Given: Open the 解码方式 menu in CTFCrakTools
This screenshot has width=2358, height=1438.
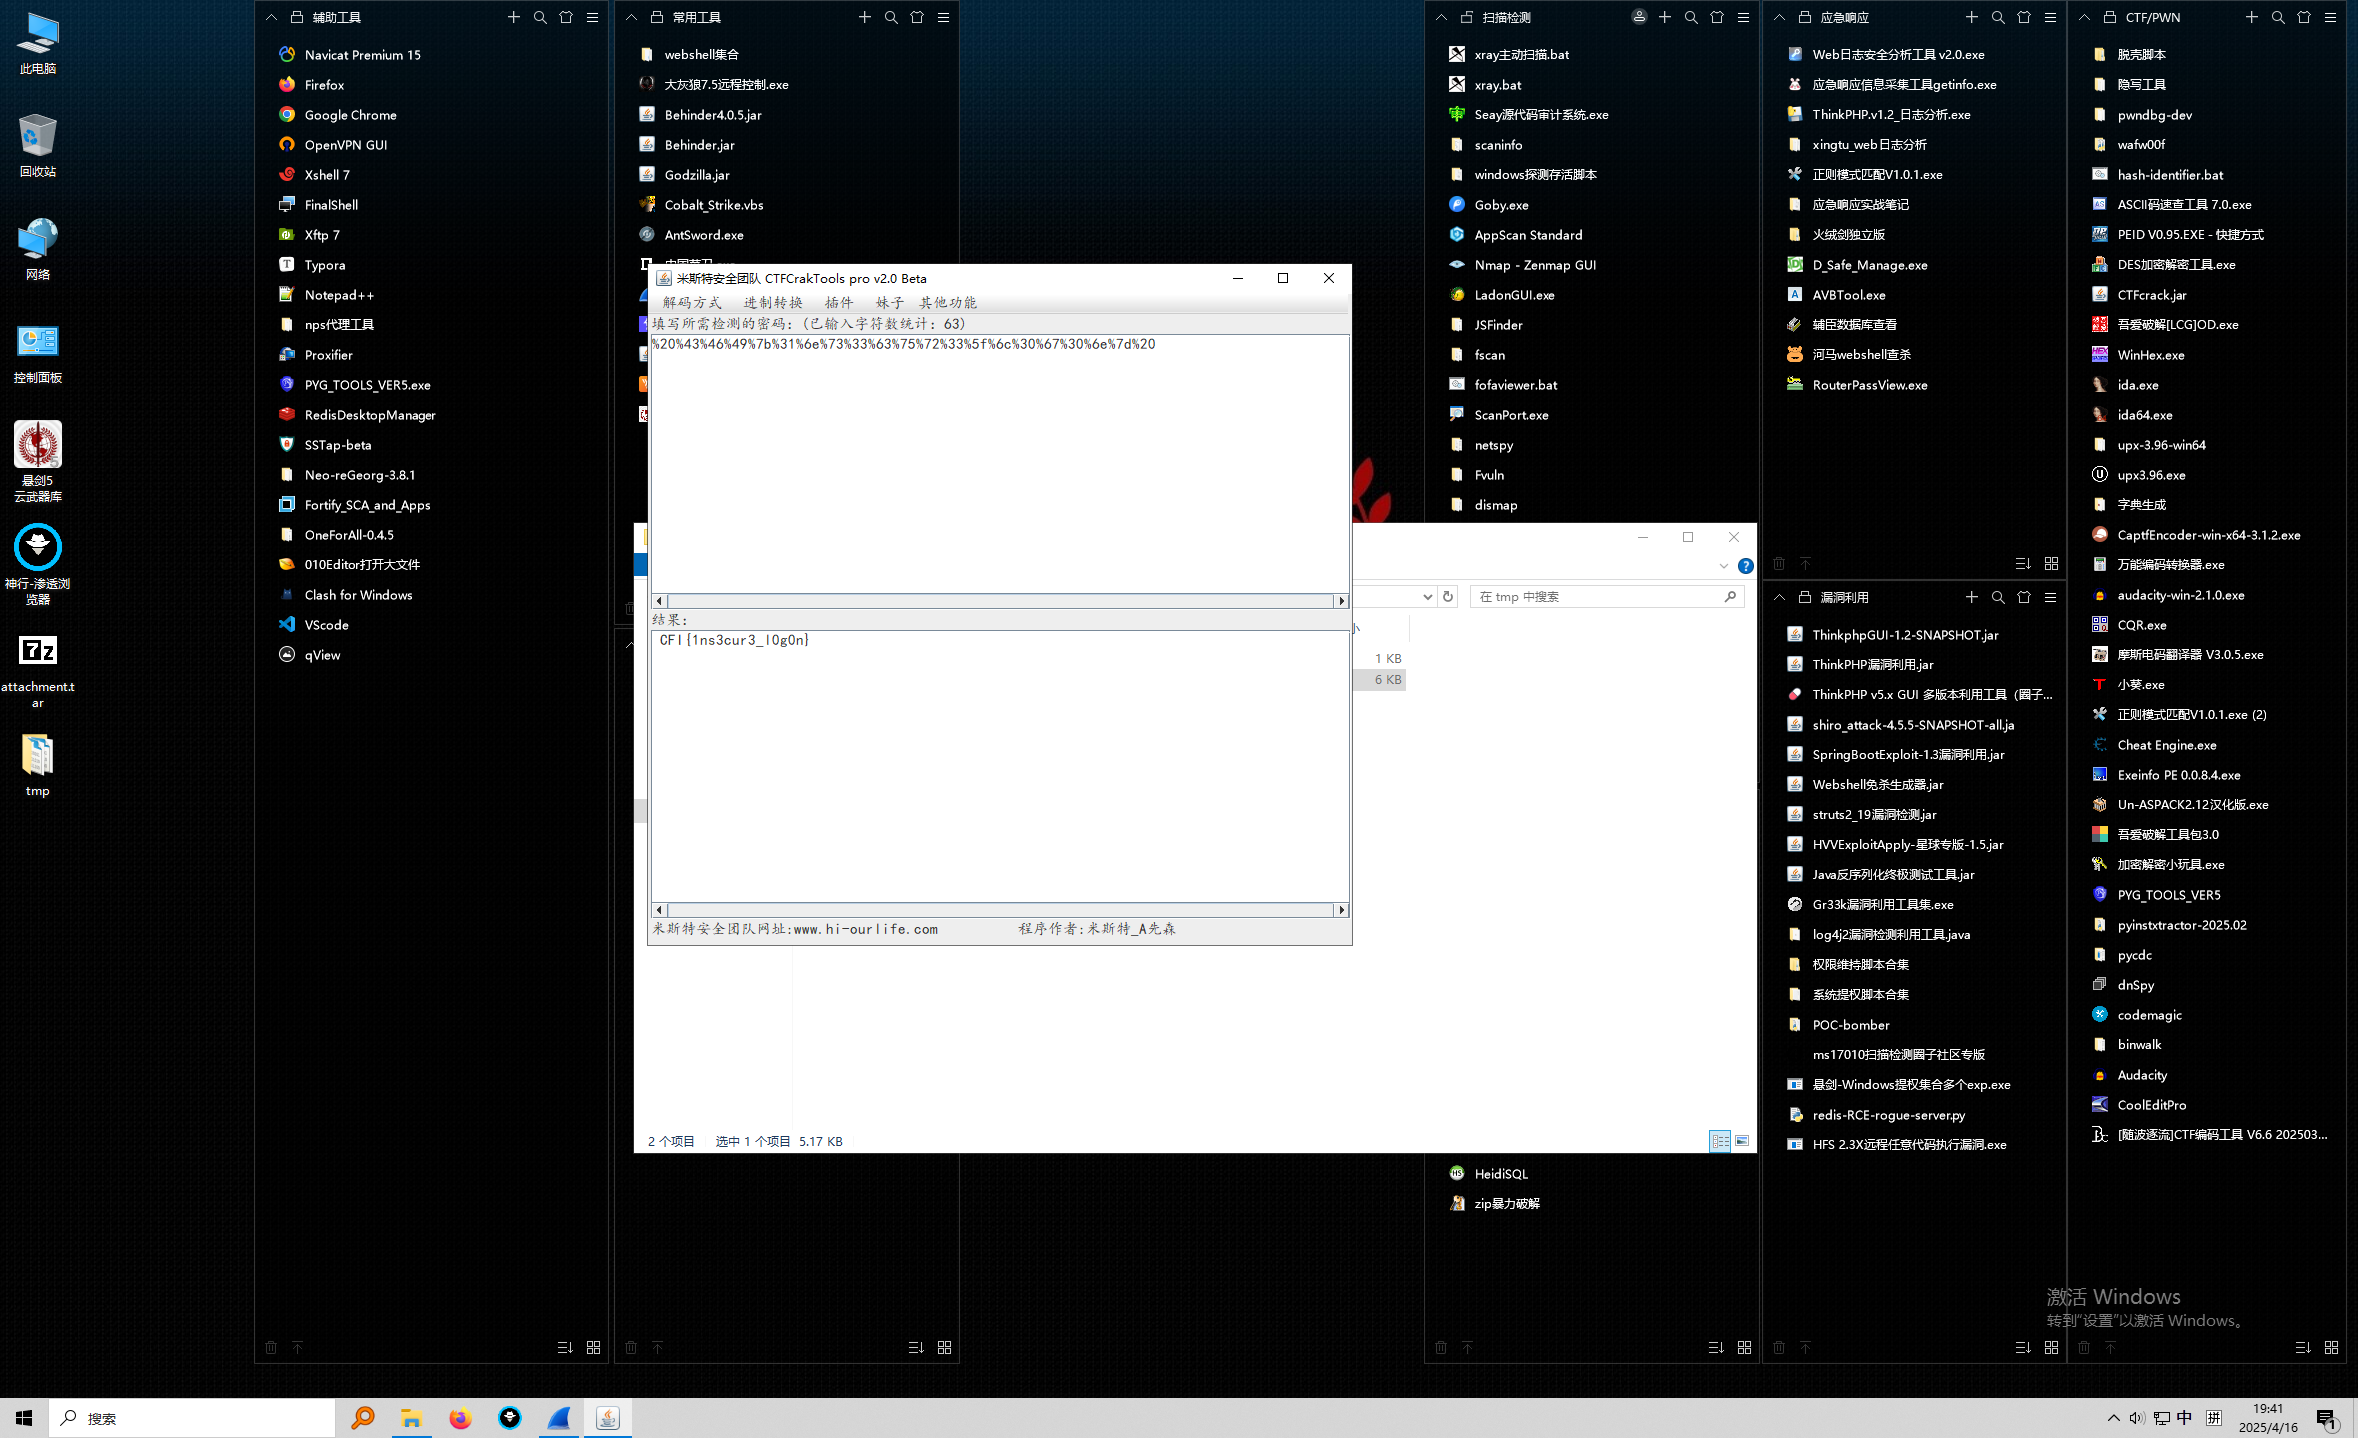Looking at the screenshot, I should click(x=692, y=302).
